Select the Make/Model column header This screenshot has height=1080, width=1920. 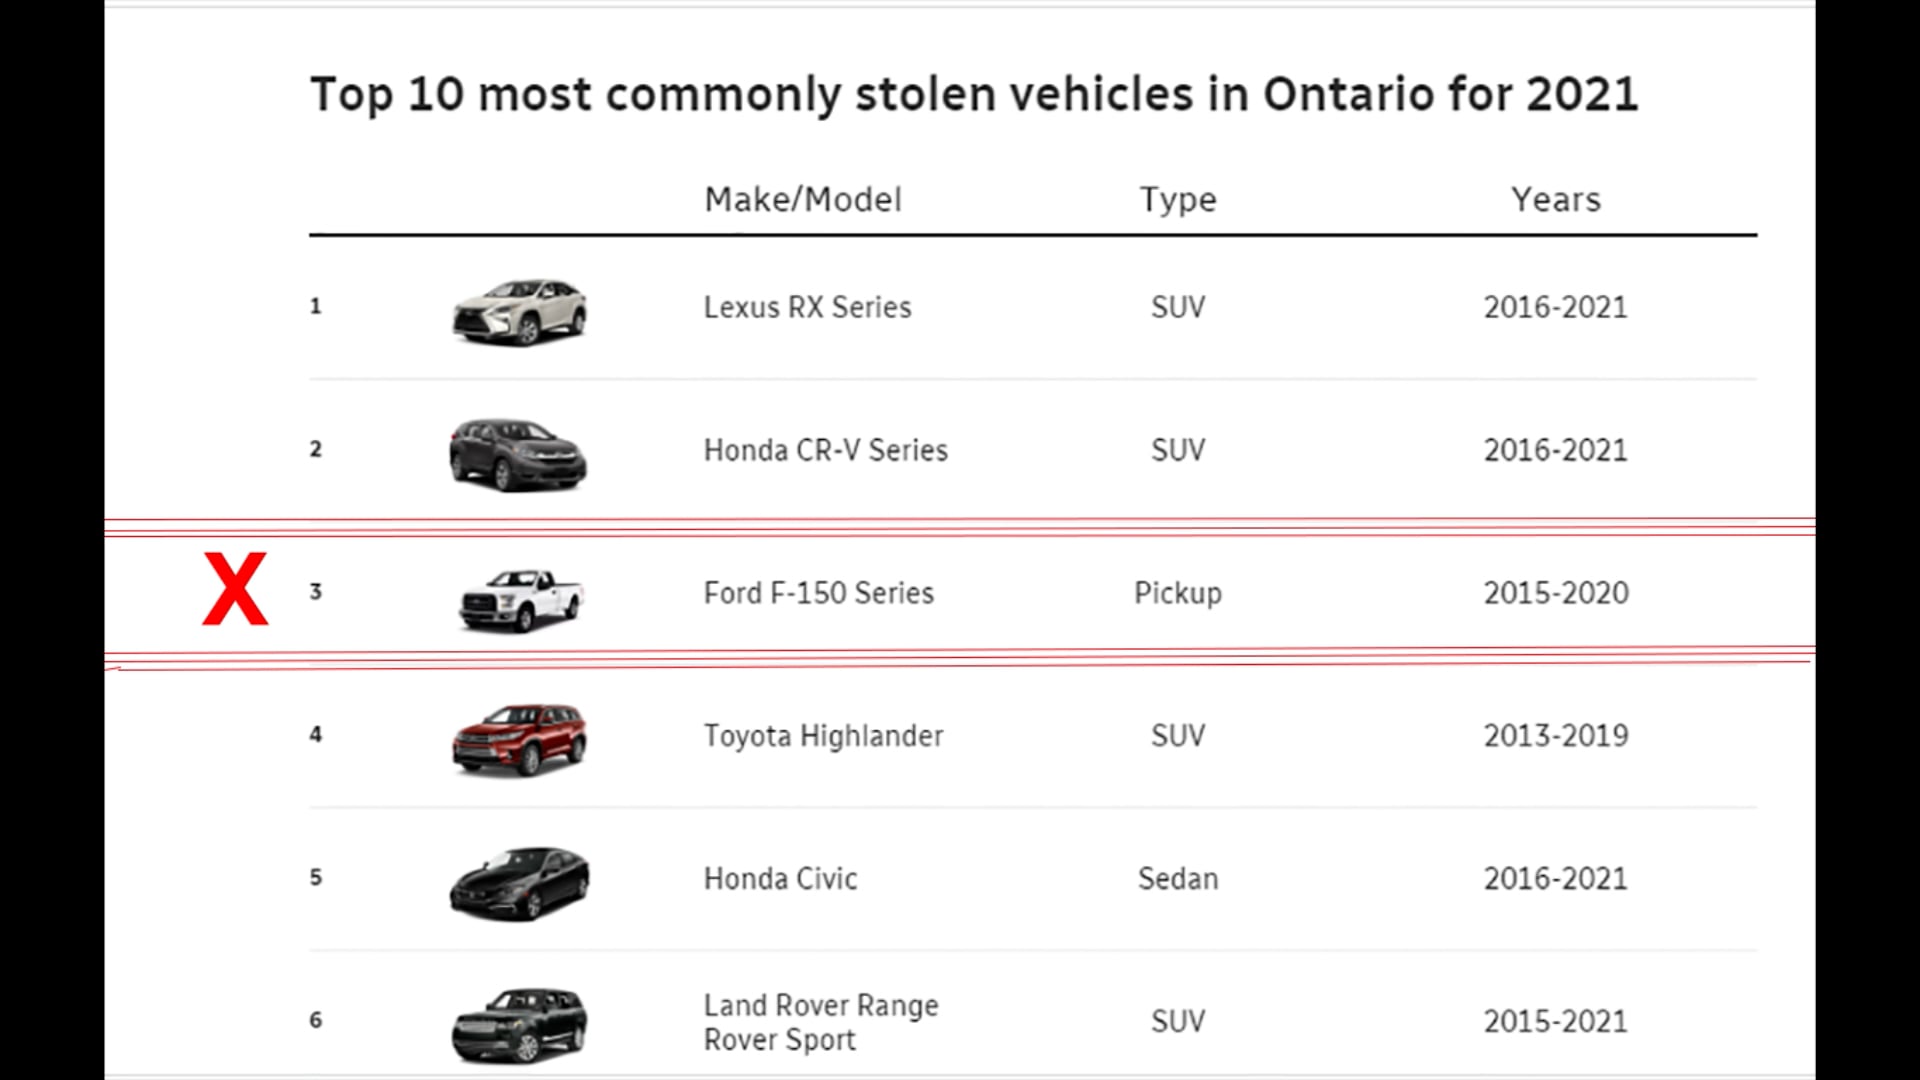click(803, 200)
